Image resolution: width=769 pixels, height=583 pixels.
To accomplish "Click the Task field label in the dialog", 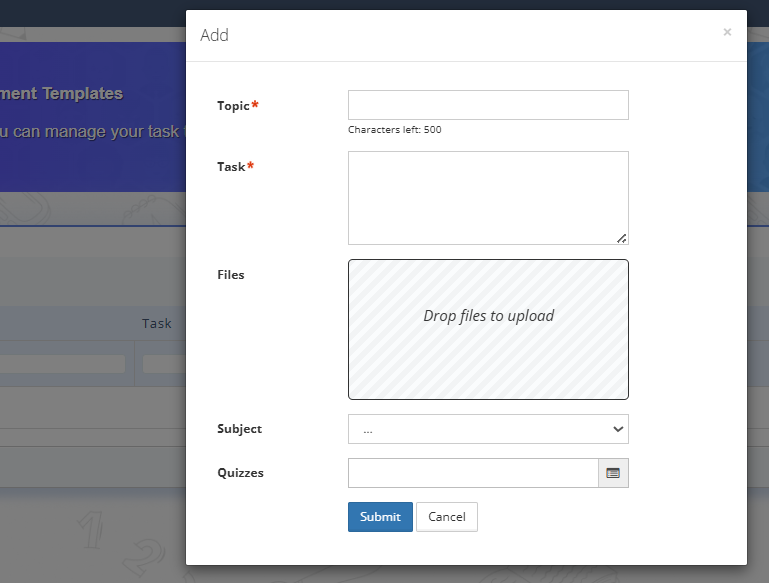I will pos(231,167).
